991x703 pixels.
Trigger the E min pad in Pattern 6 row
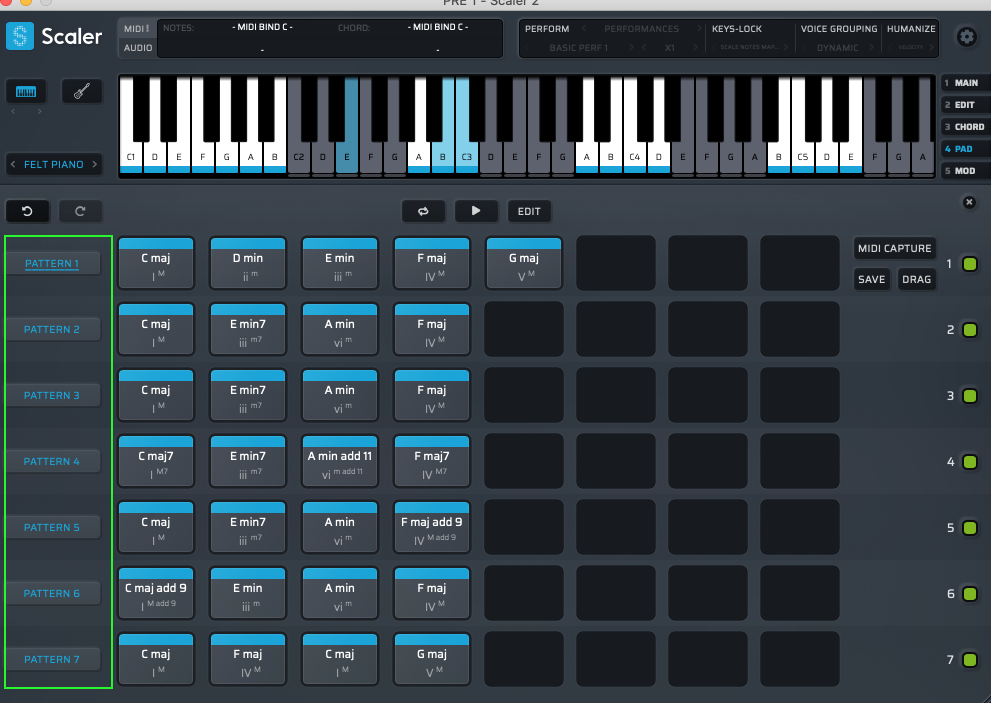(x=248, y=593)
